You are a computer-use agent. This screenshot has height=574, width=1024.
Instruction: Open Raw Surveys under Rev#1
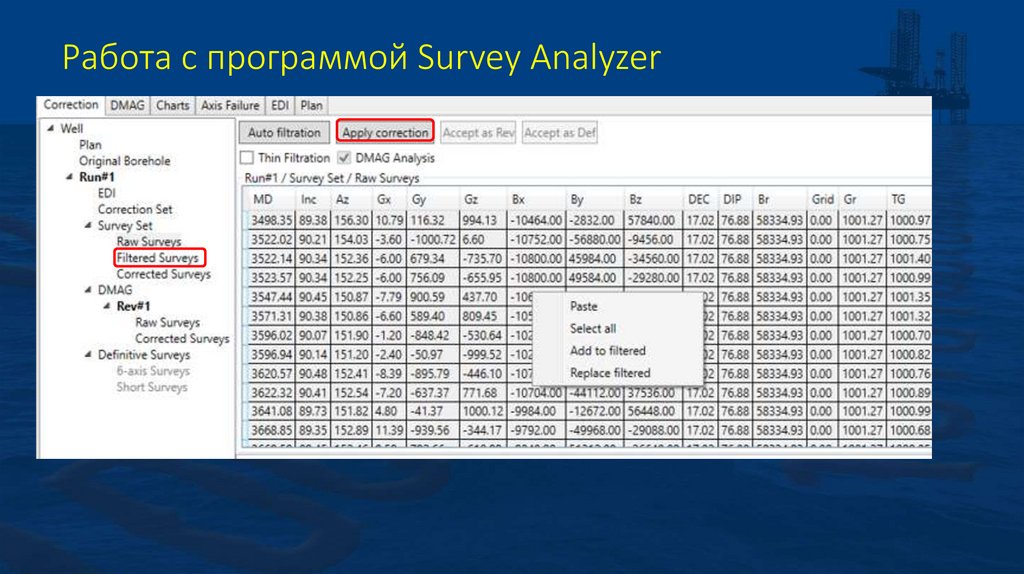(x=167, y=323)
